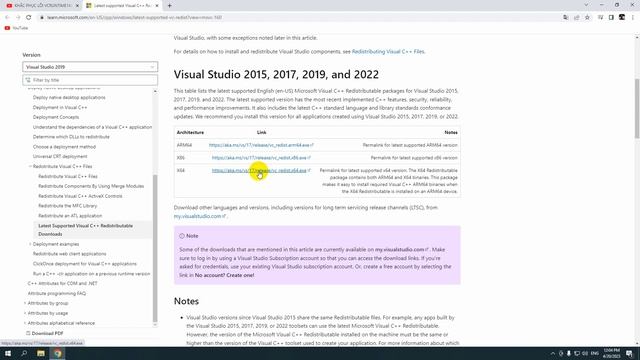This screenshot has width=640, height=360.
Task: Show hidden system tray icons chevron
Action: (553, 353)
